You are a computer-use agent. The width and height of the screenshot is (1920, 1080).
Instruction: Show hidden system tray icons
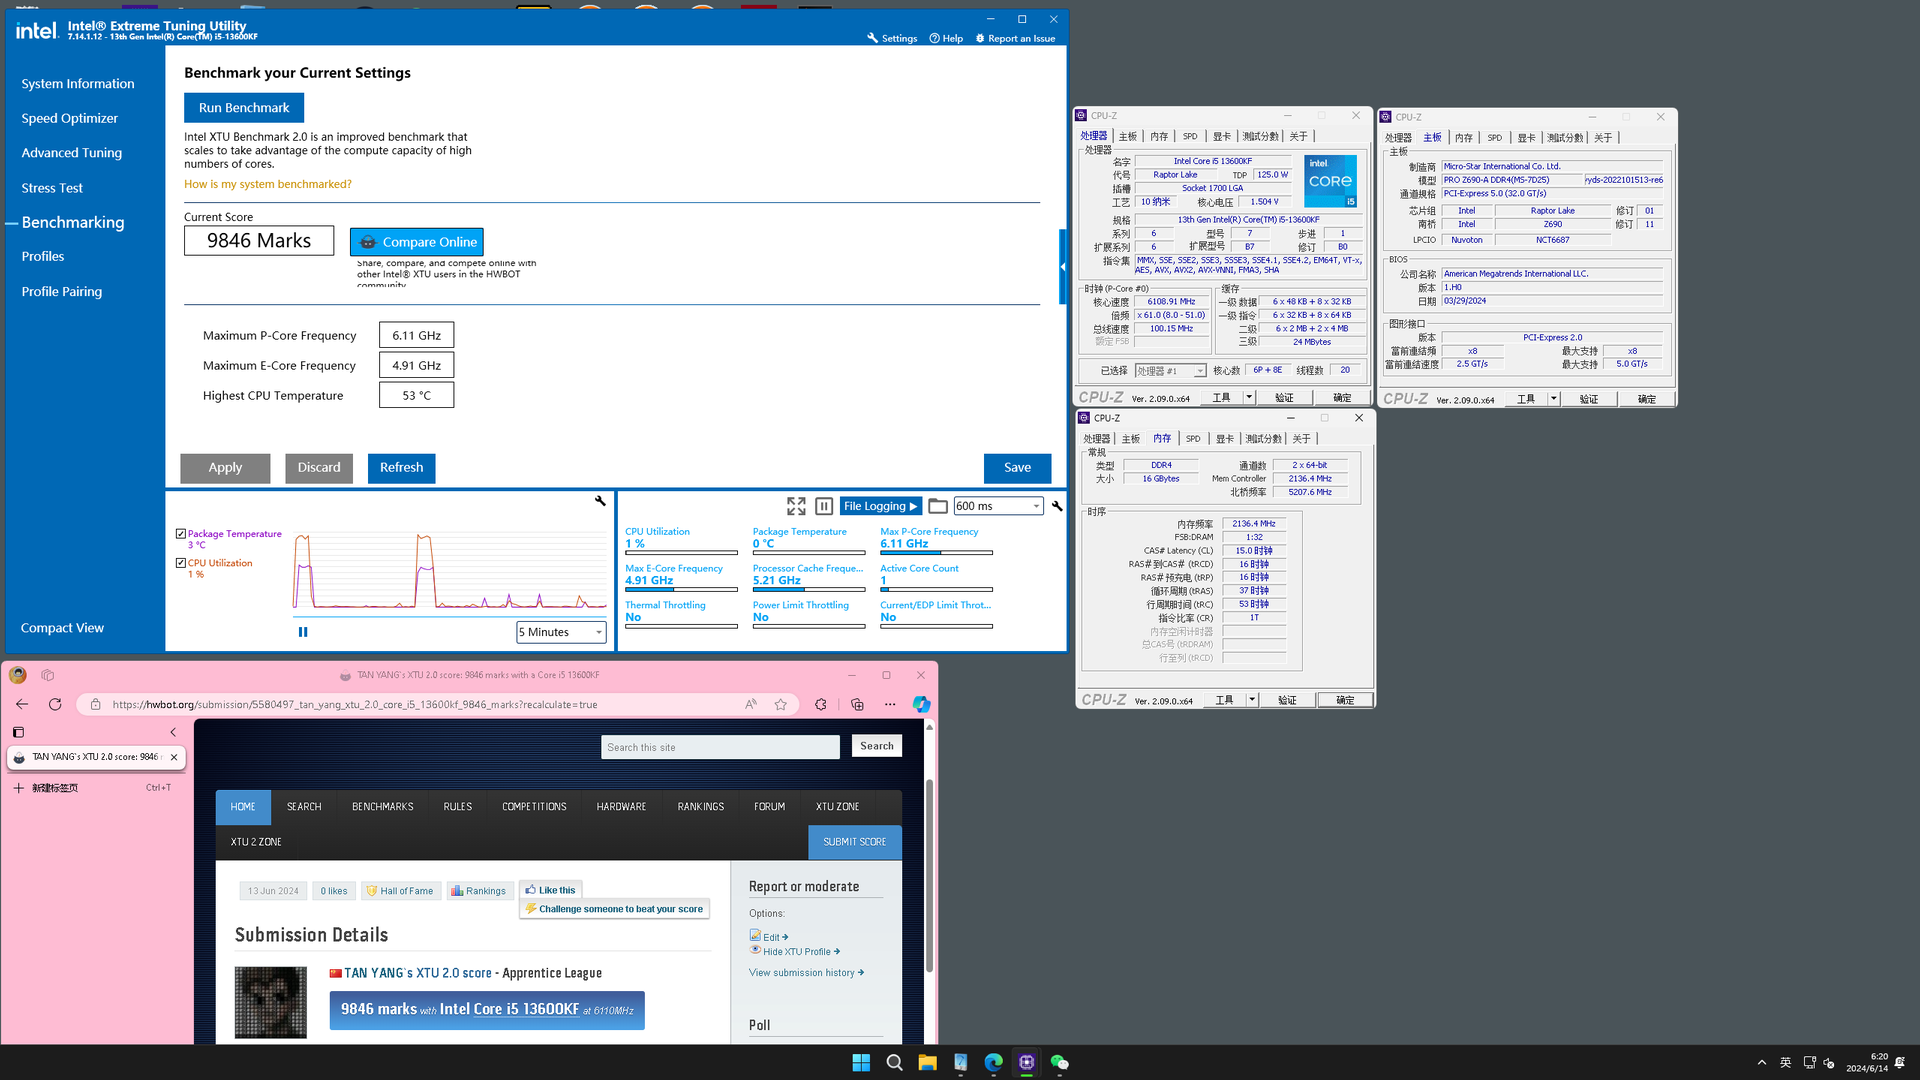1762,1062
